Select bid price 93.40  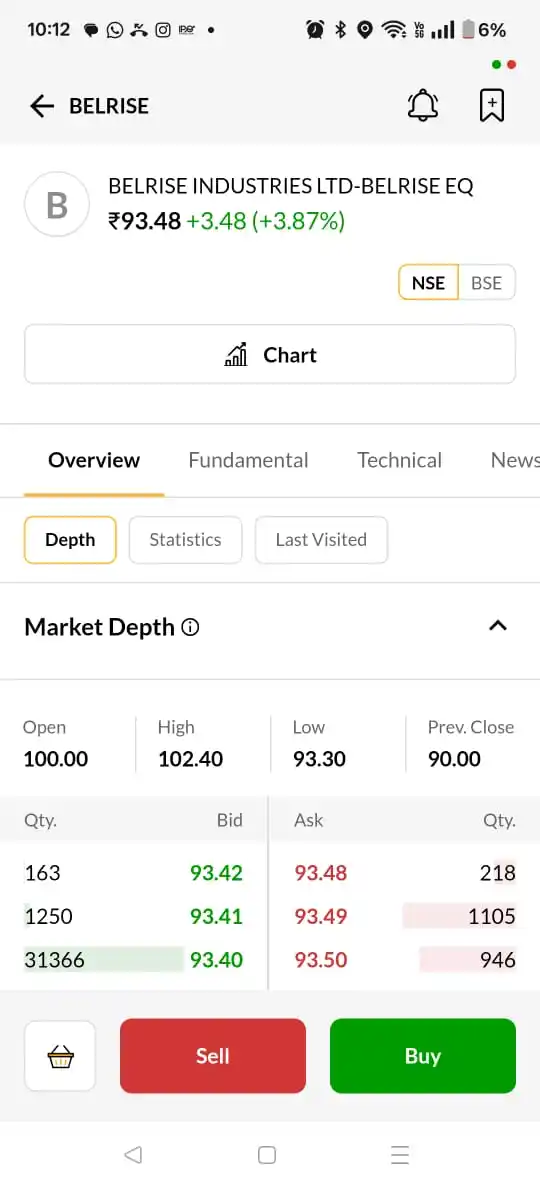pyautogui.click(x=217, y=961)
